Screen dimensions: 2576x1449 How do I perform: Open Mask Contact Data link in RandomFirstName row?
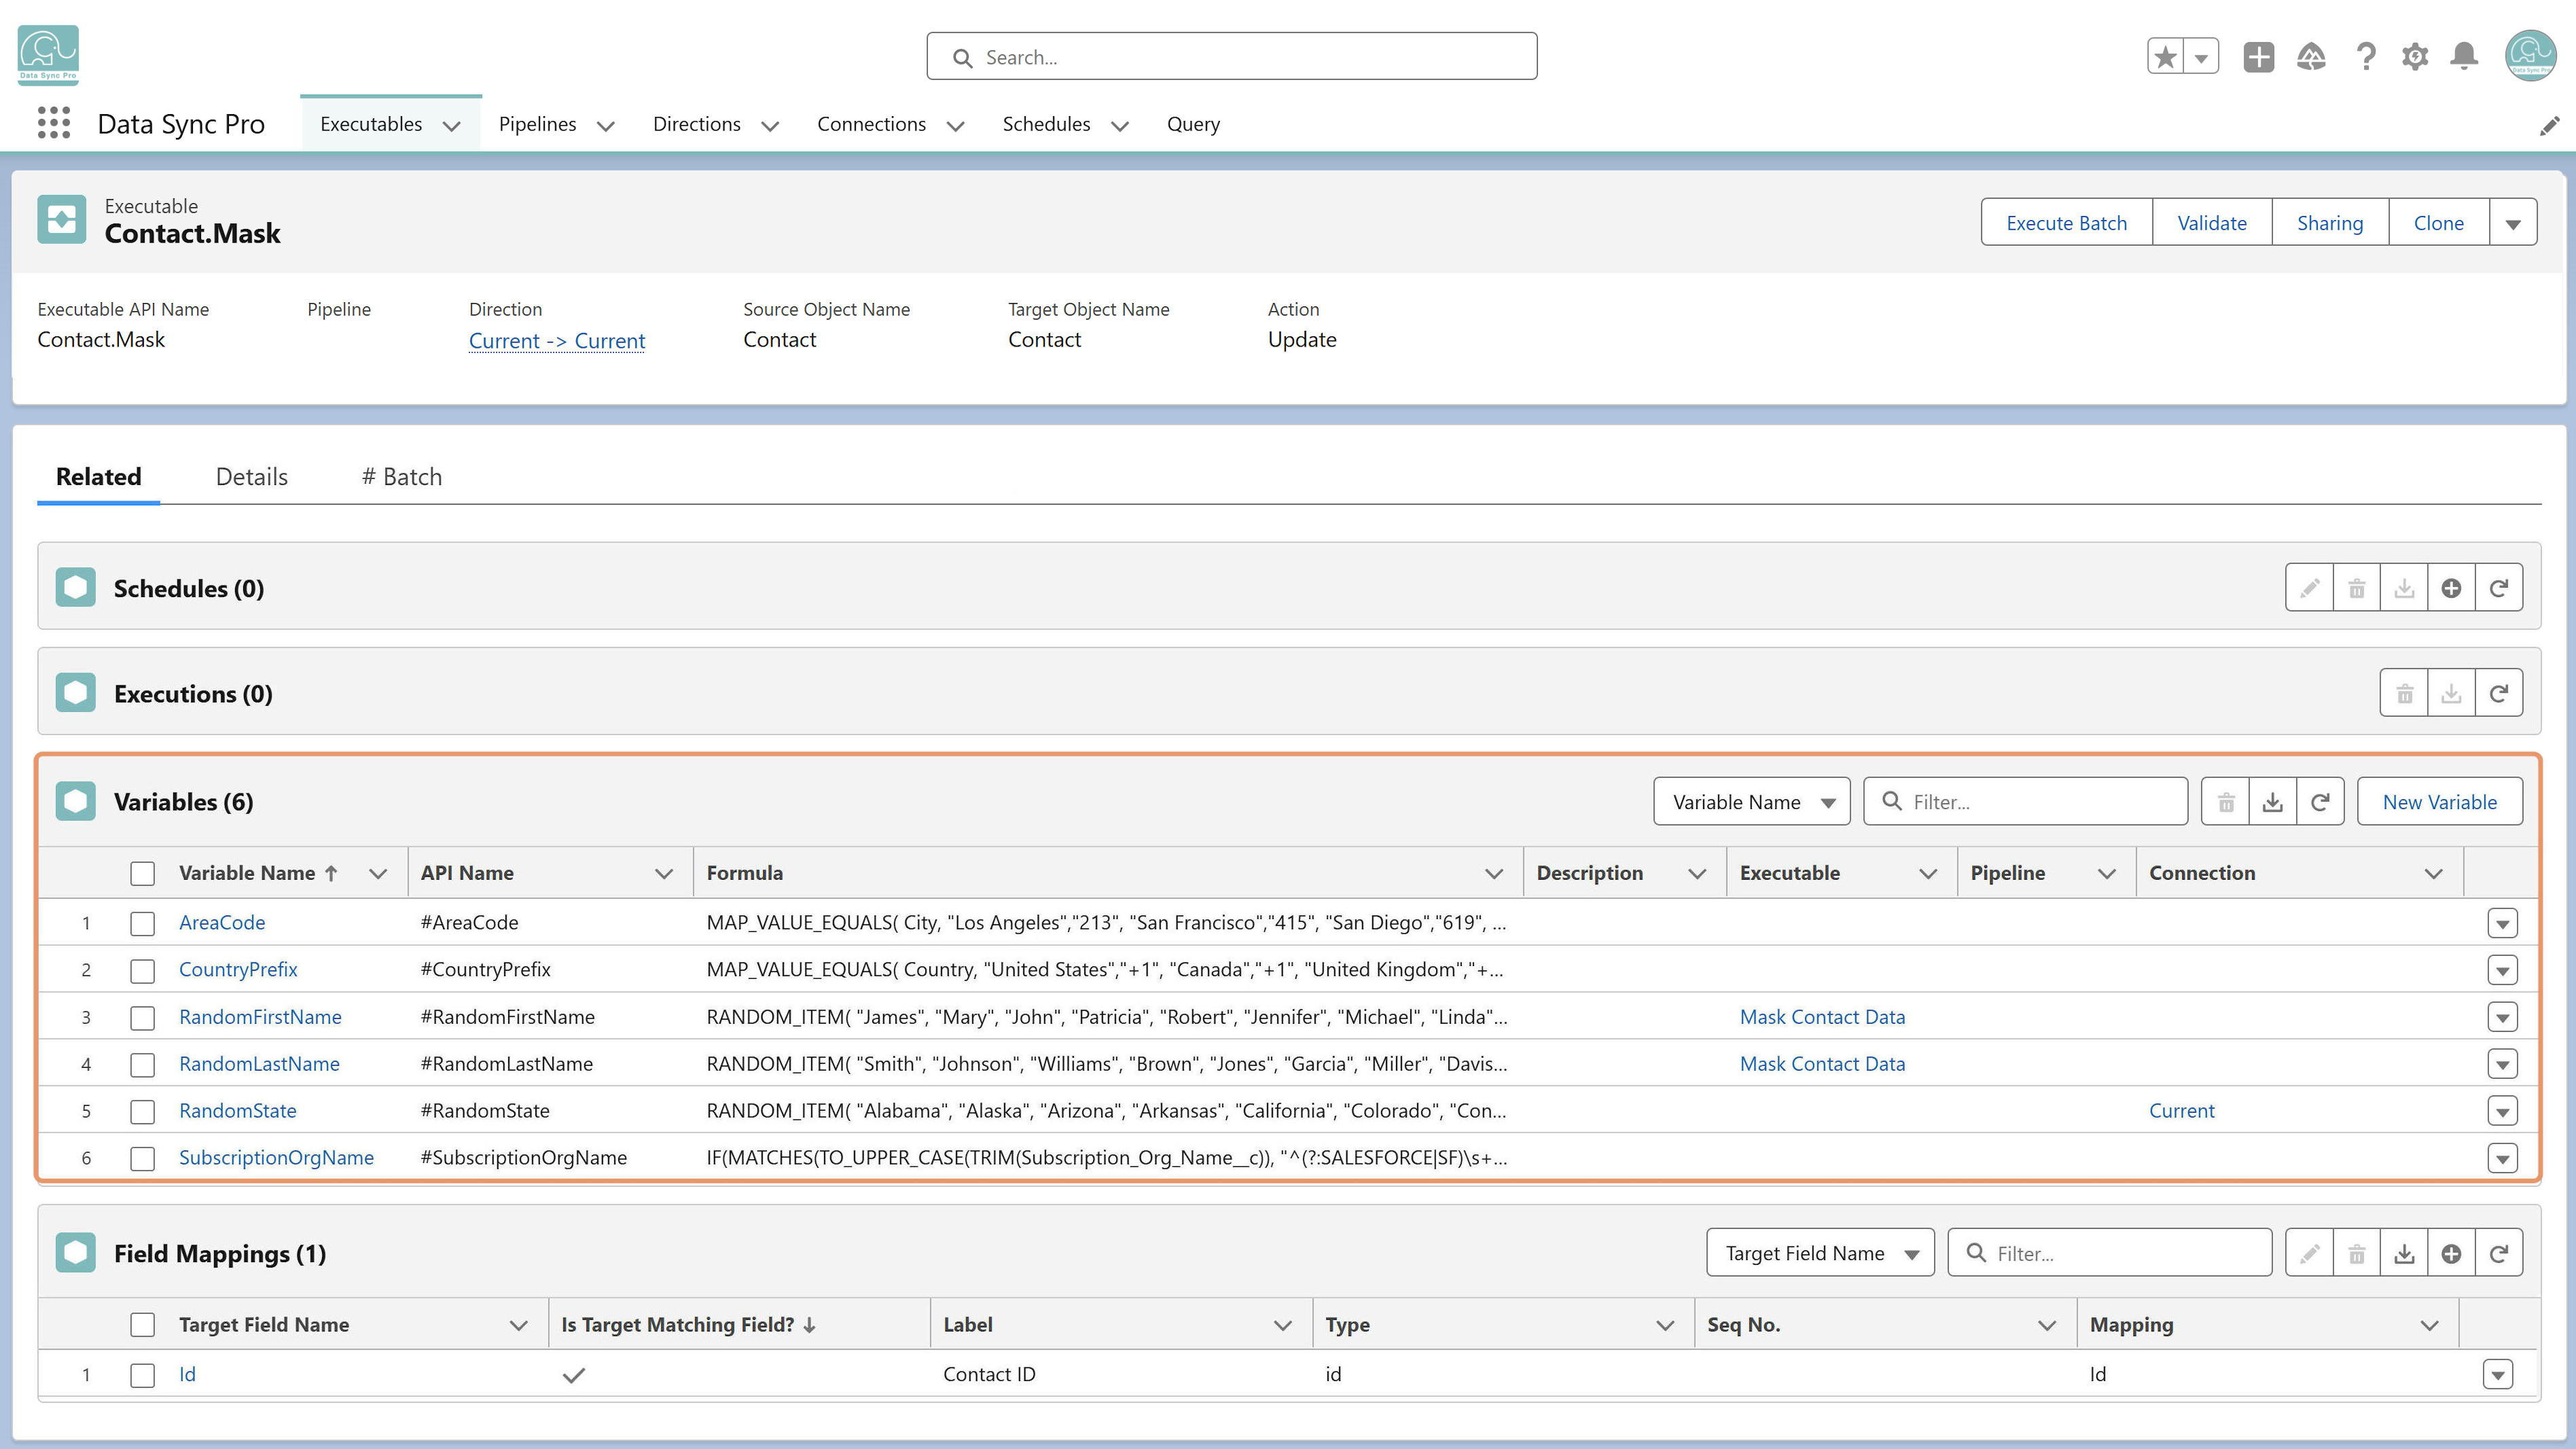(1822, 1017)
